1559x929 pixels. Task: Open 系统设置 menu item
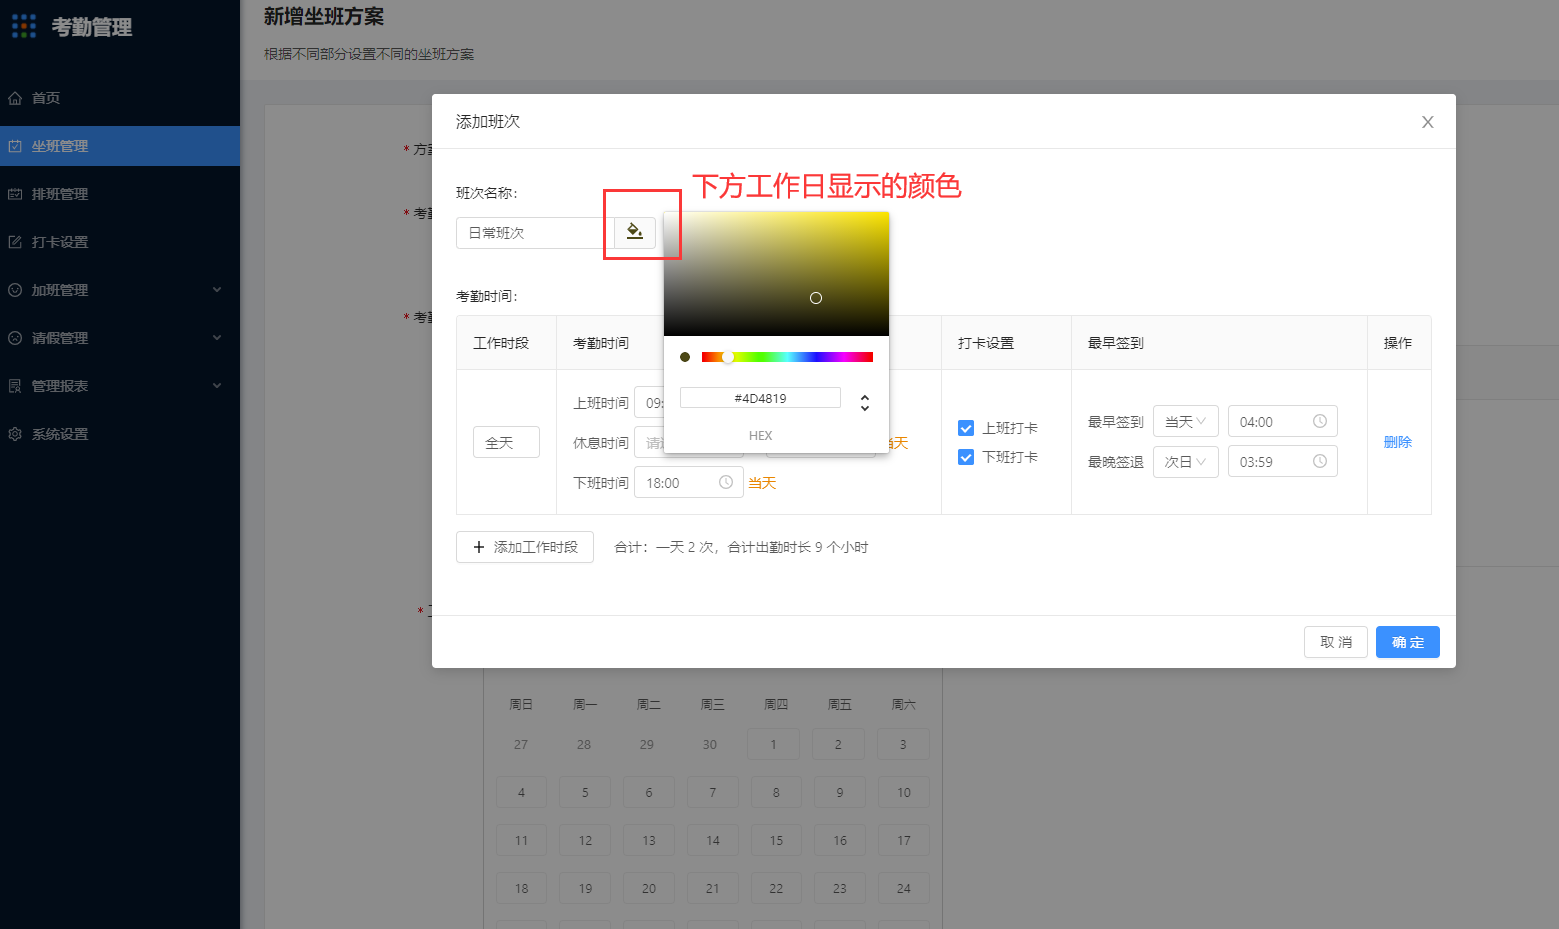click(x=120, y=434)
